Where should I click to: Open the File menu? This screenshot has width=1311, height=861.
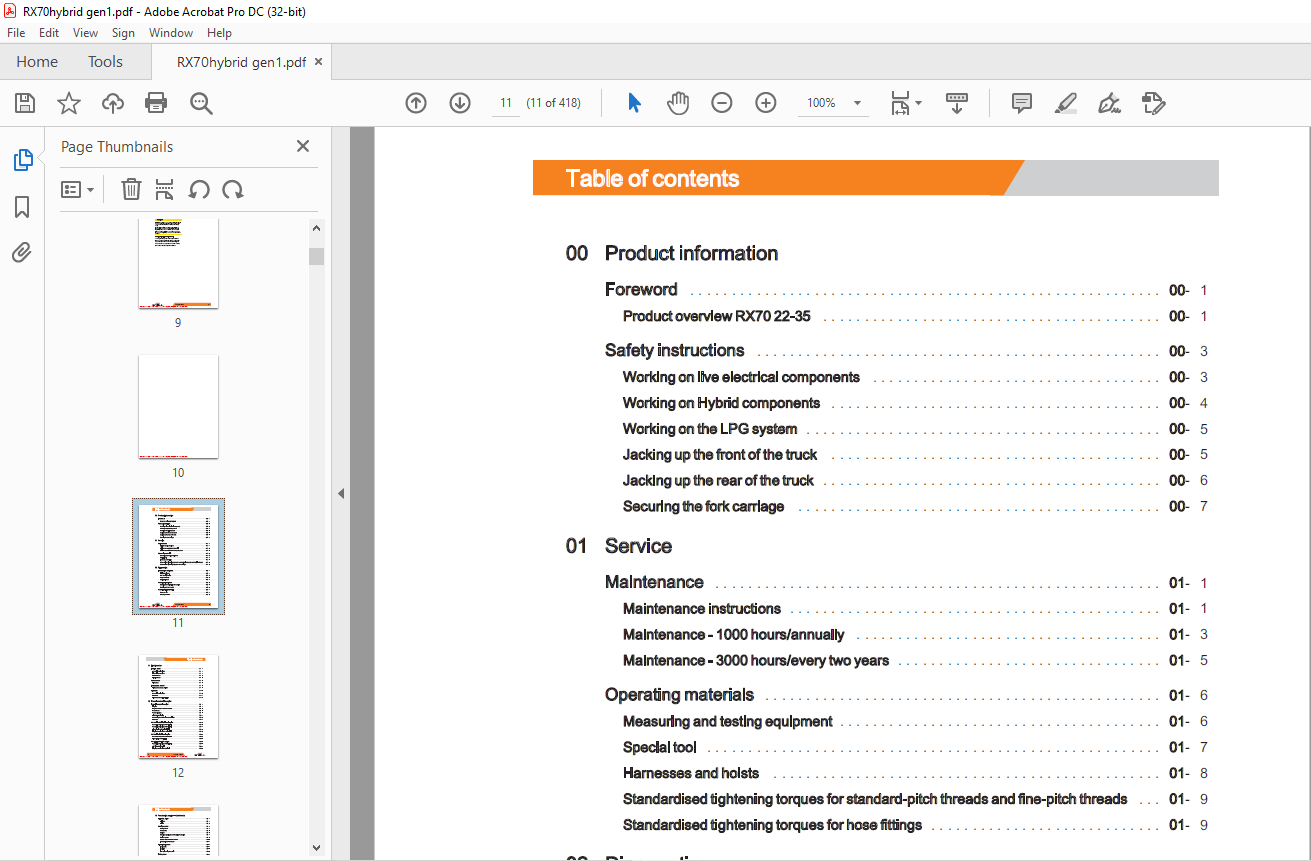(x=16, y=33)
